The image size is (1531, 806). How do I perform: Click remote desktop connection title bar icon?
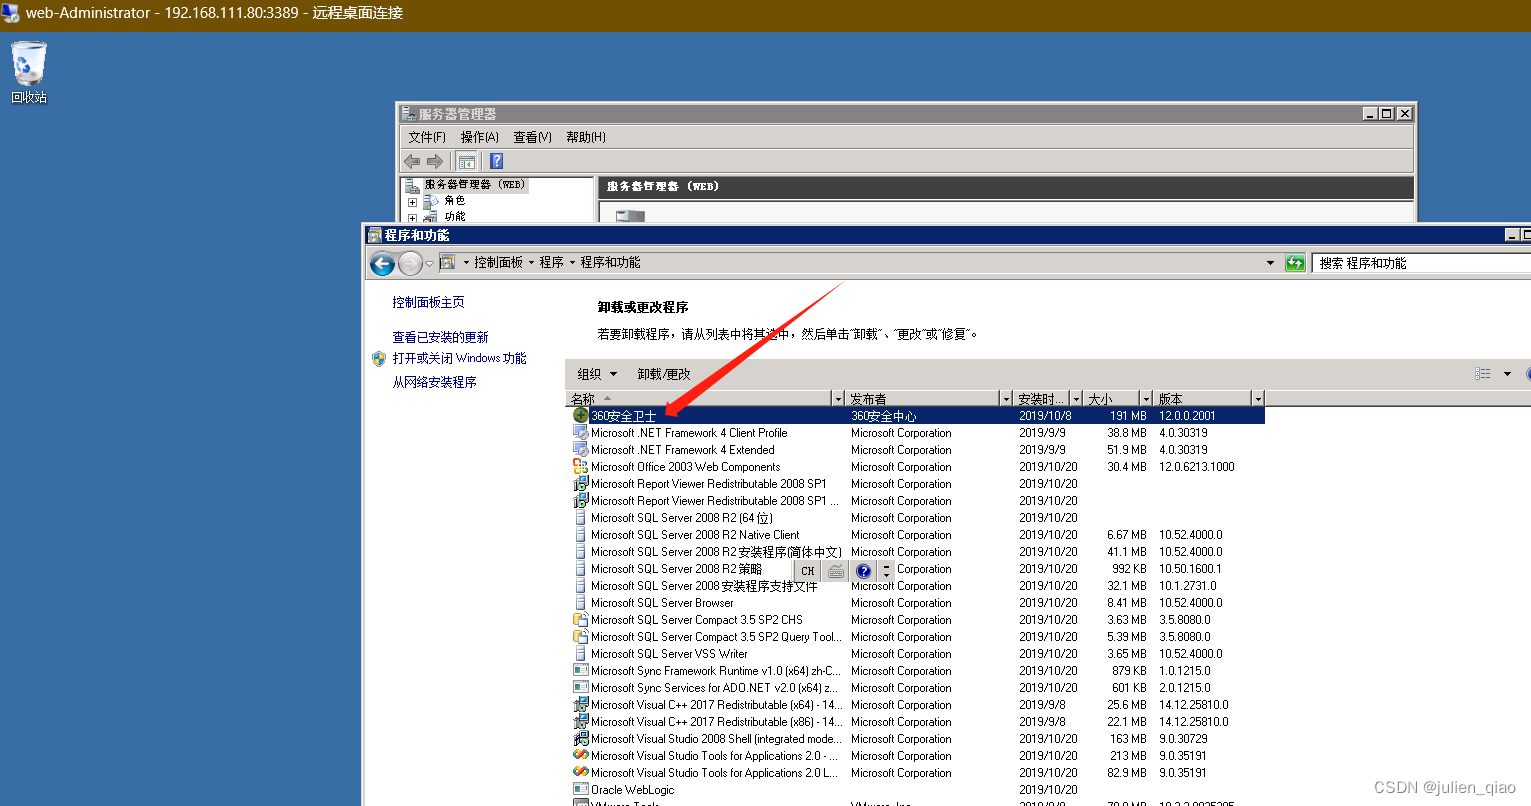11,14
